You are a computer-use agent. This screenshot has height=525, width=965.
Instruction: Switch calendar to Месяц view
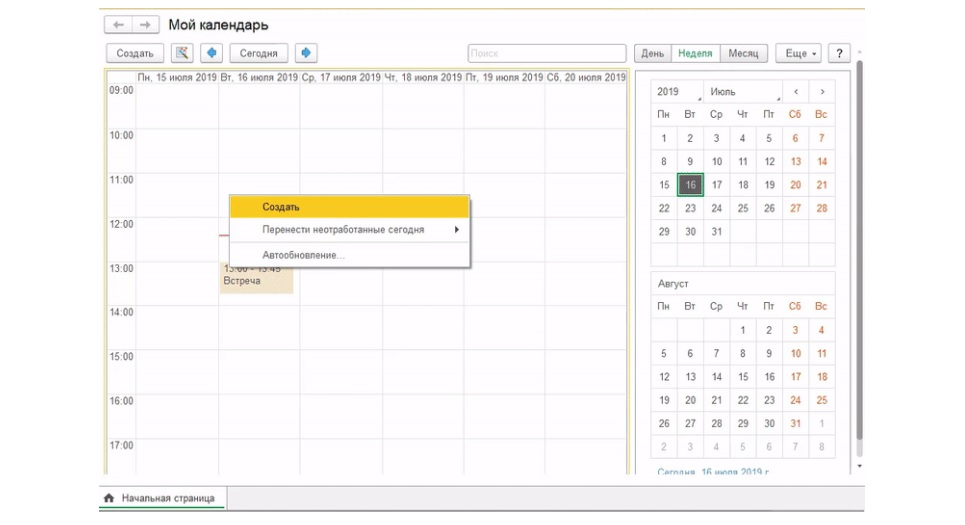point(742,53)
